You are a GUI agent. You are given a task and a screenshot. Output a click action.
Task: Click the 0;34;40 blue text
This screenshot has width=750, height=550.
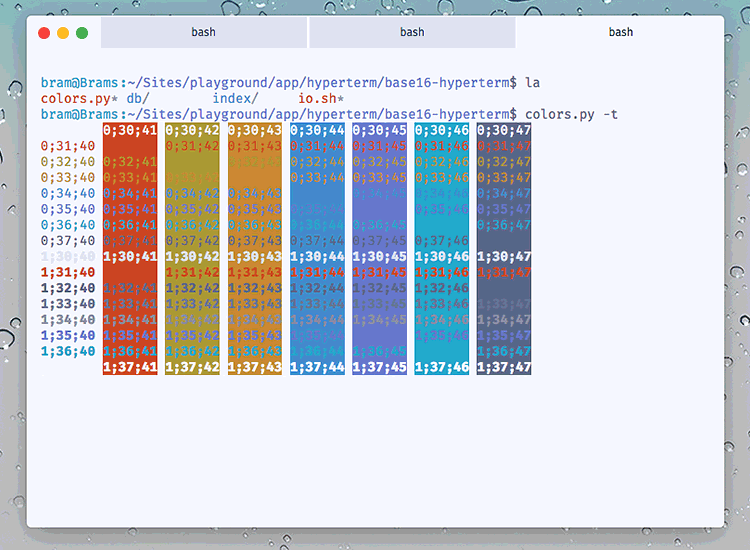pos(68,193)
